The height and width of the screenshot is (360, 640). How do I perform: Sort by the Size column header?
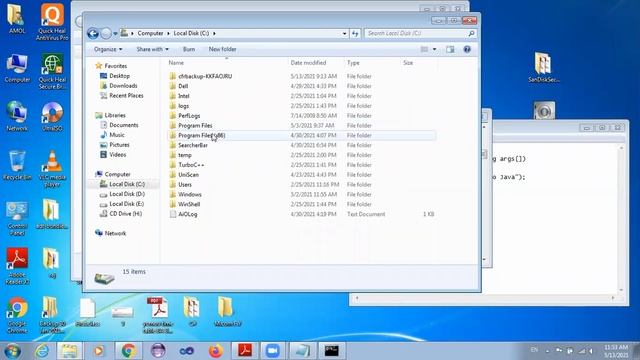[x=408, y=63]
